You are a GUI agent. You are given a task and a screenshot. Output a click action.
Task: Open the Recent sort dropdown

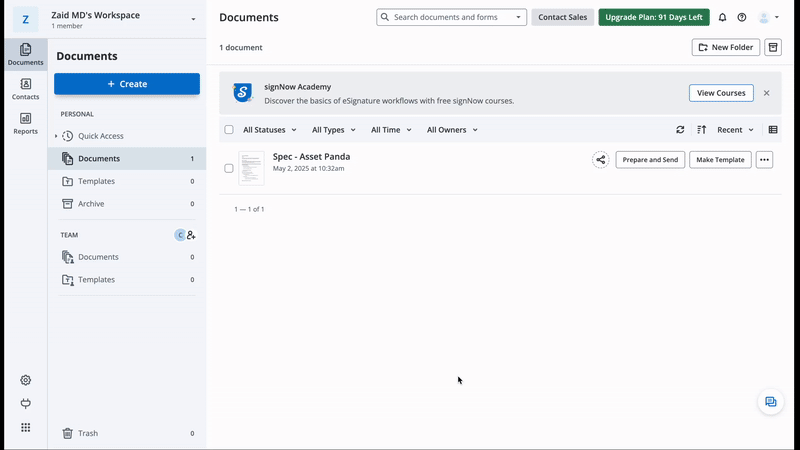pyautogui.click(x=735, y=130)
